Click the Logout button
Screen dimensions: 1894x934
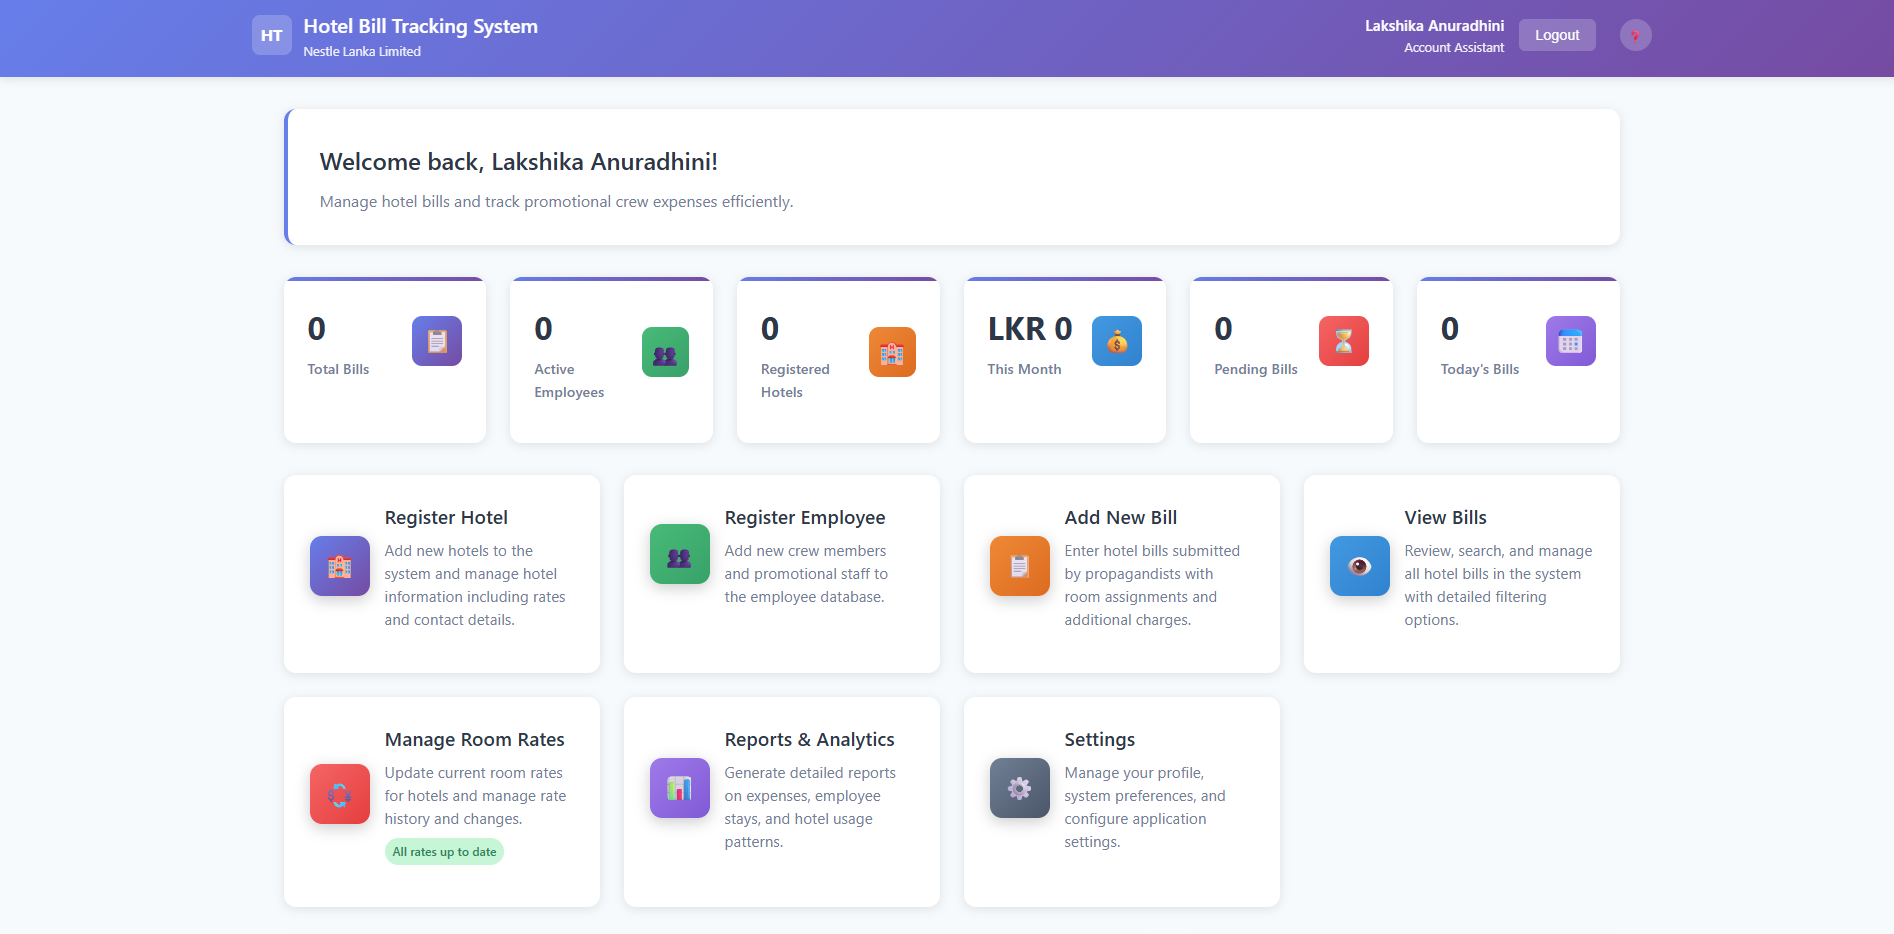point(1556,35)
